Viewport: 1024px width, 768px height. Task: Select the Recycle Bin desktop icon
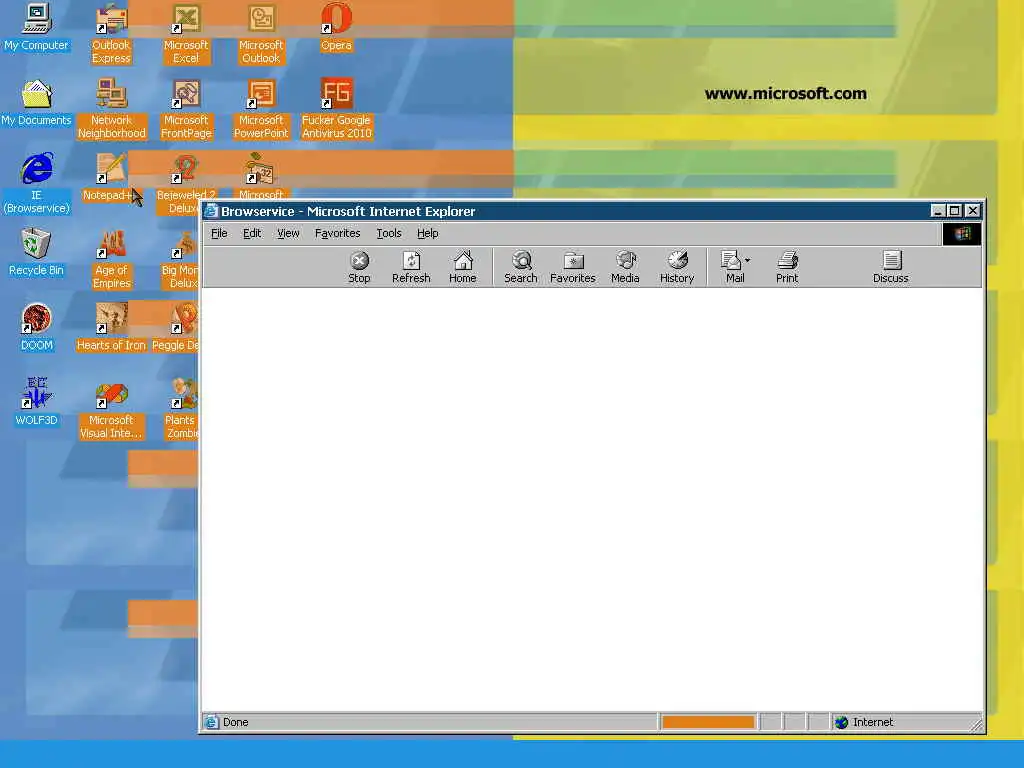37,253
